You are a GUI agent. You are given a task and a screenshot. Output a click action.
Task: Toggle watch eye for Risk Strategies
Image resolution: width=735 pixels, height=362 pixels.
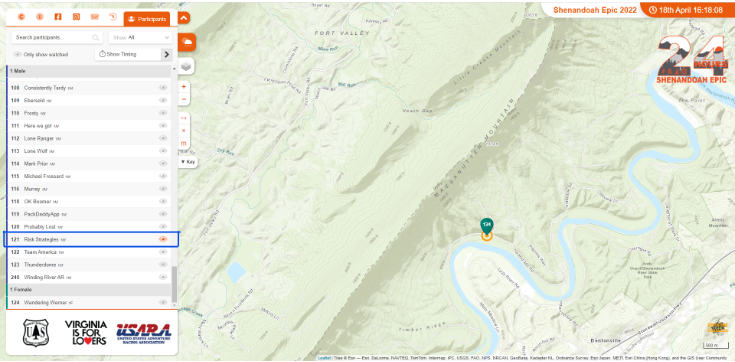pyautogui.click(x=163, y=239)
